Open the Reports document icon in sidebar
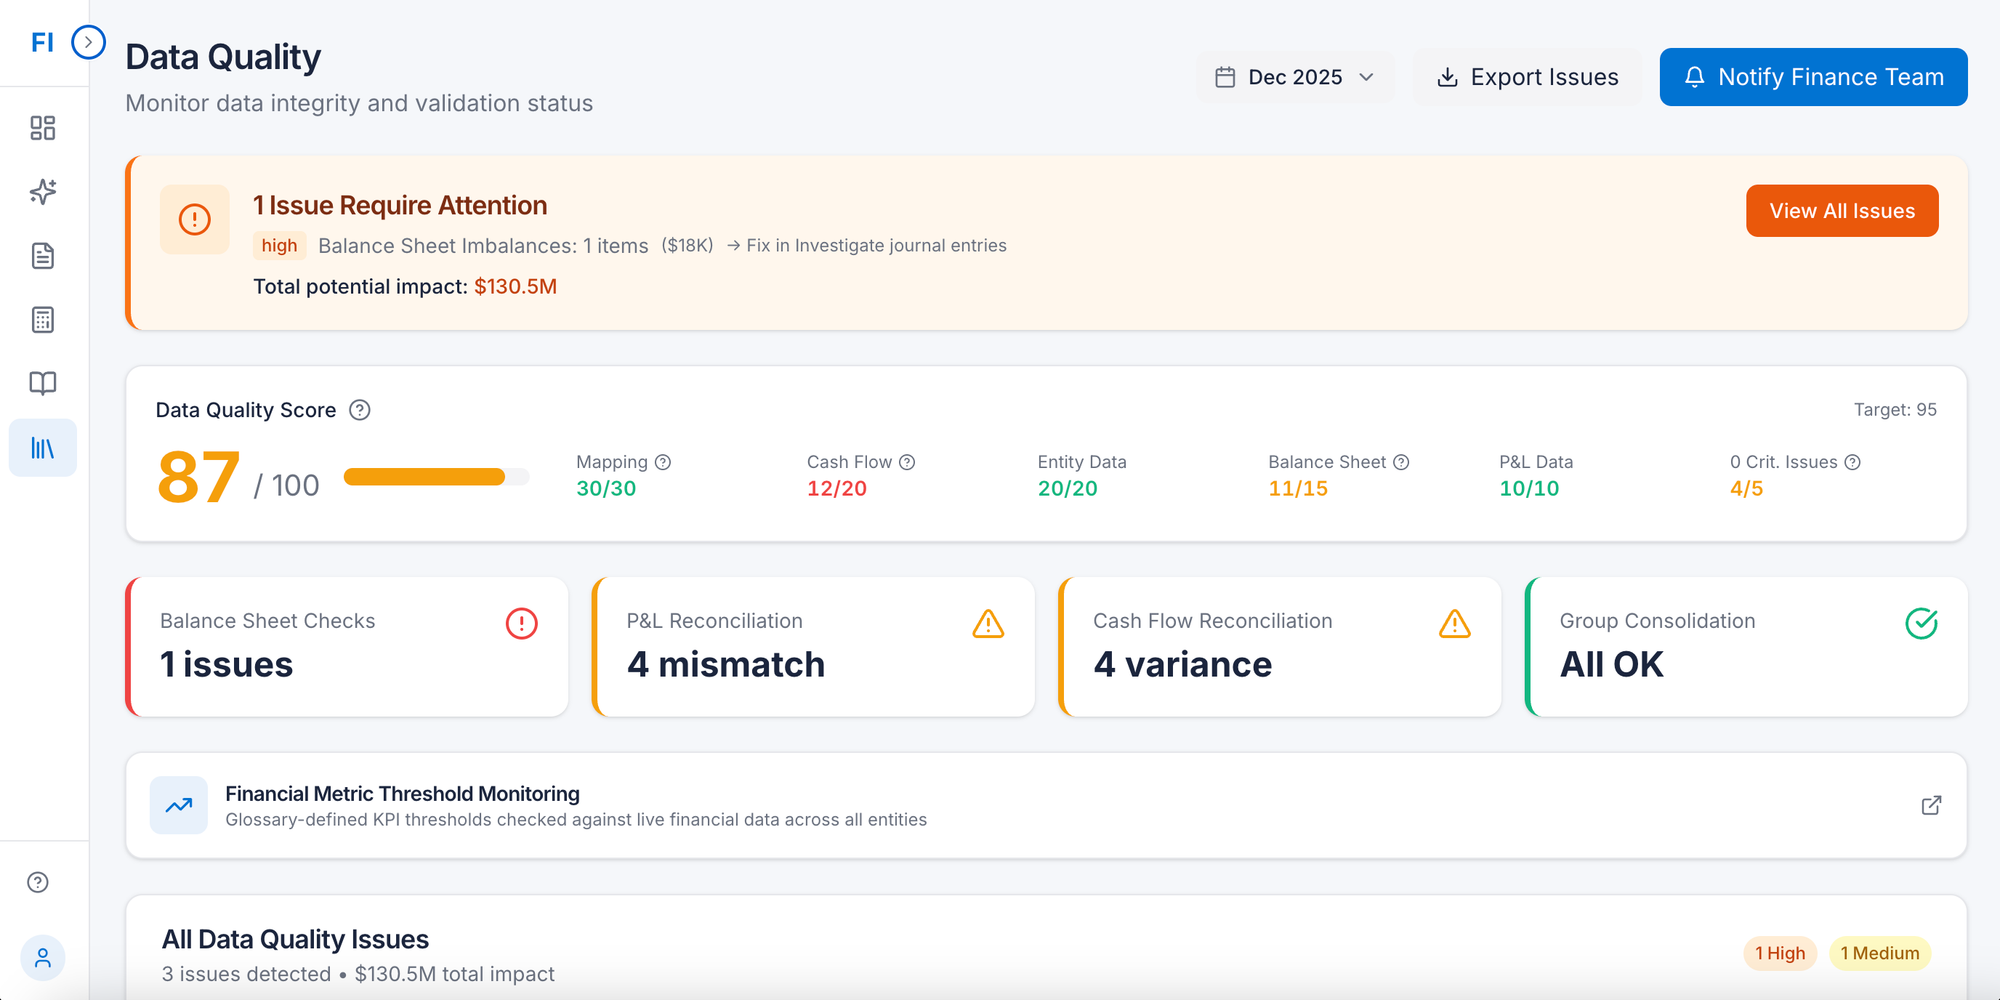 tap(42, 256)
